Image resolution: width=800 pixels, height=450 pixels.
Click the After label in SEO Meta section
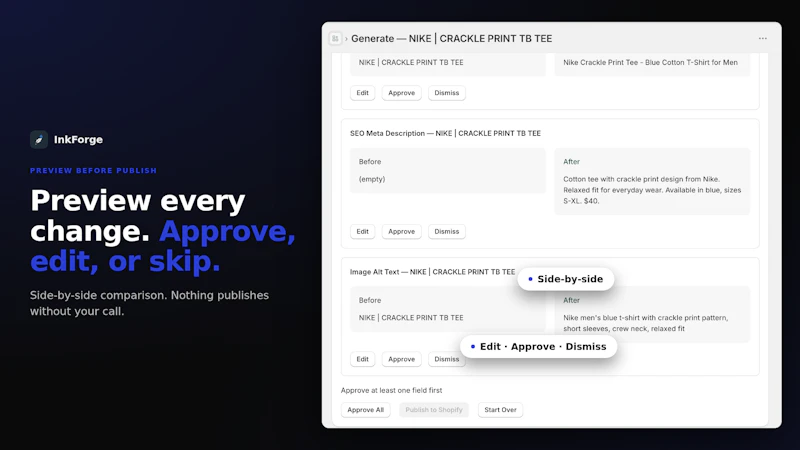(571, 162)
